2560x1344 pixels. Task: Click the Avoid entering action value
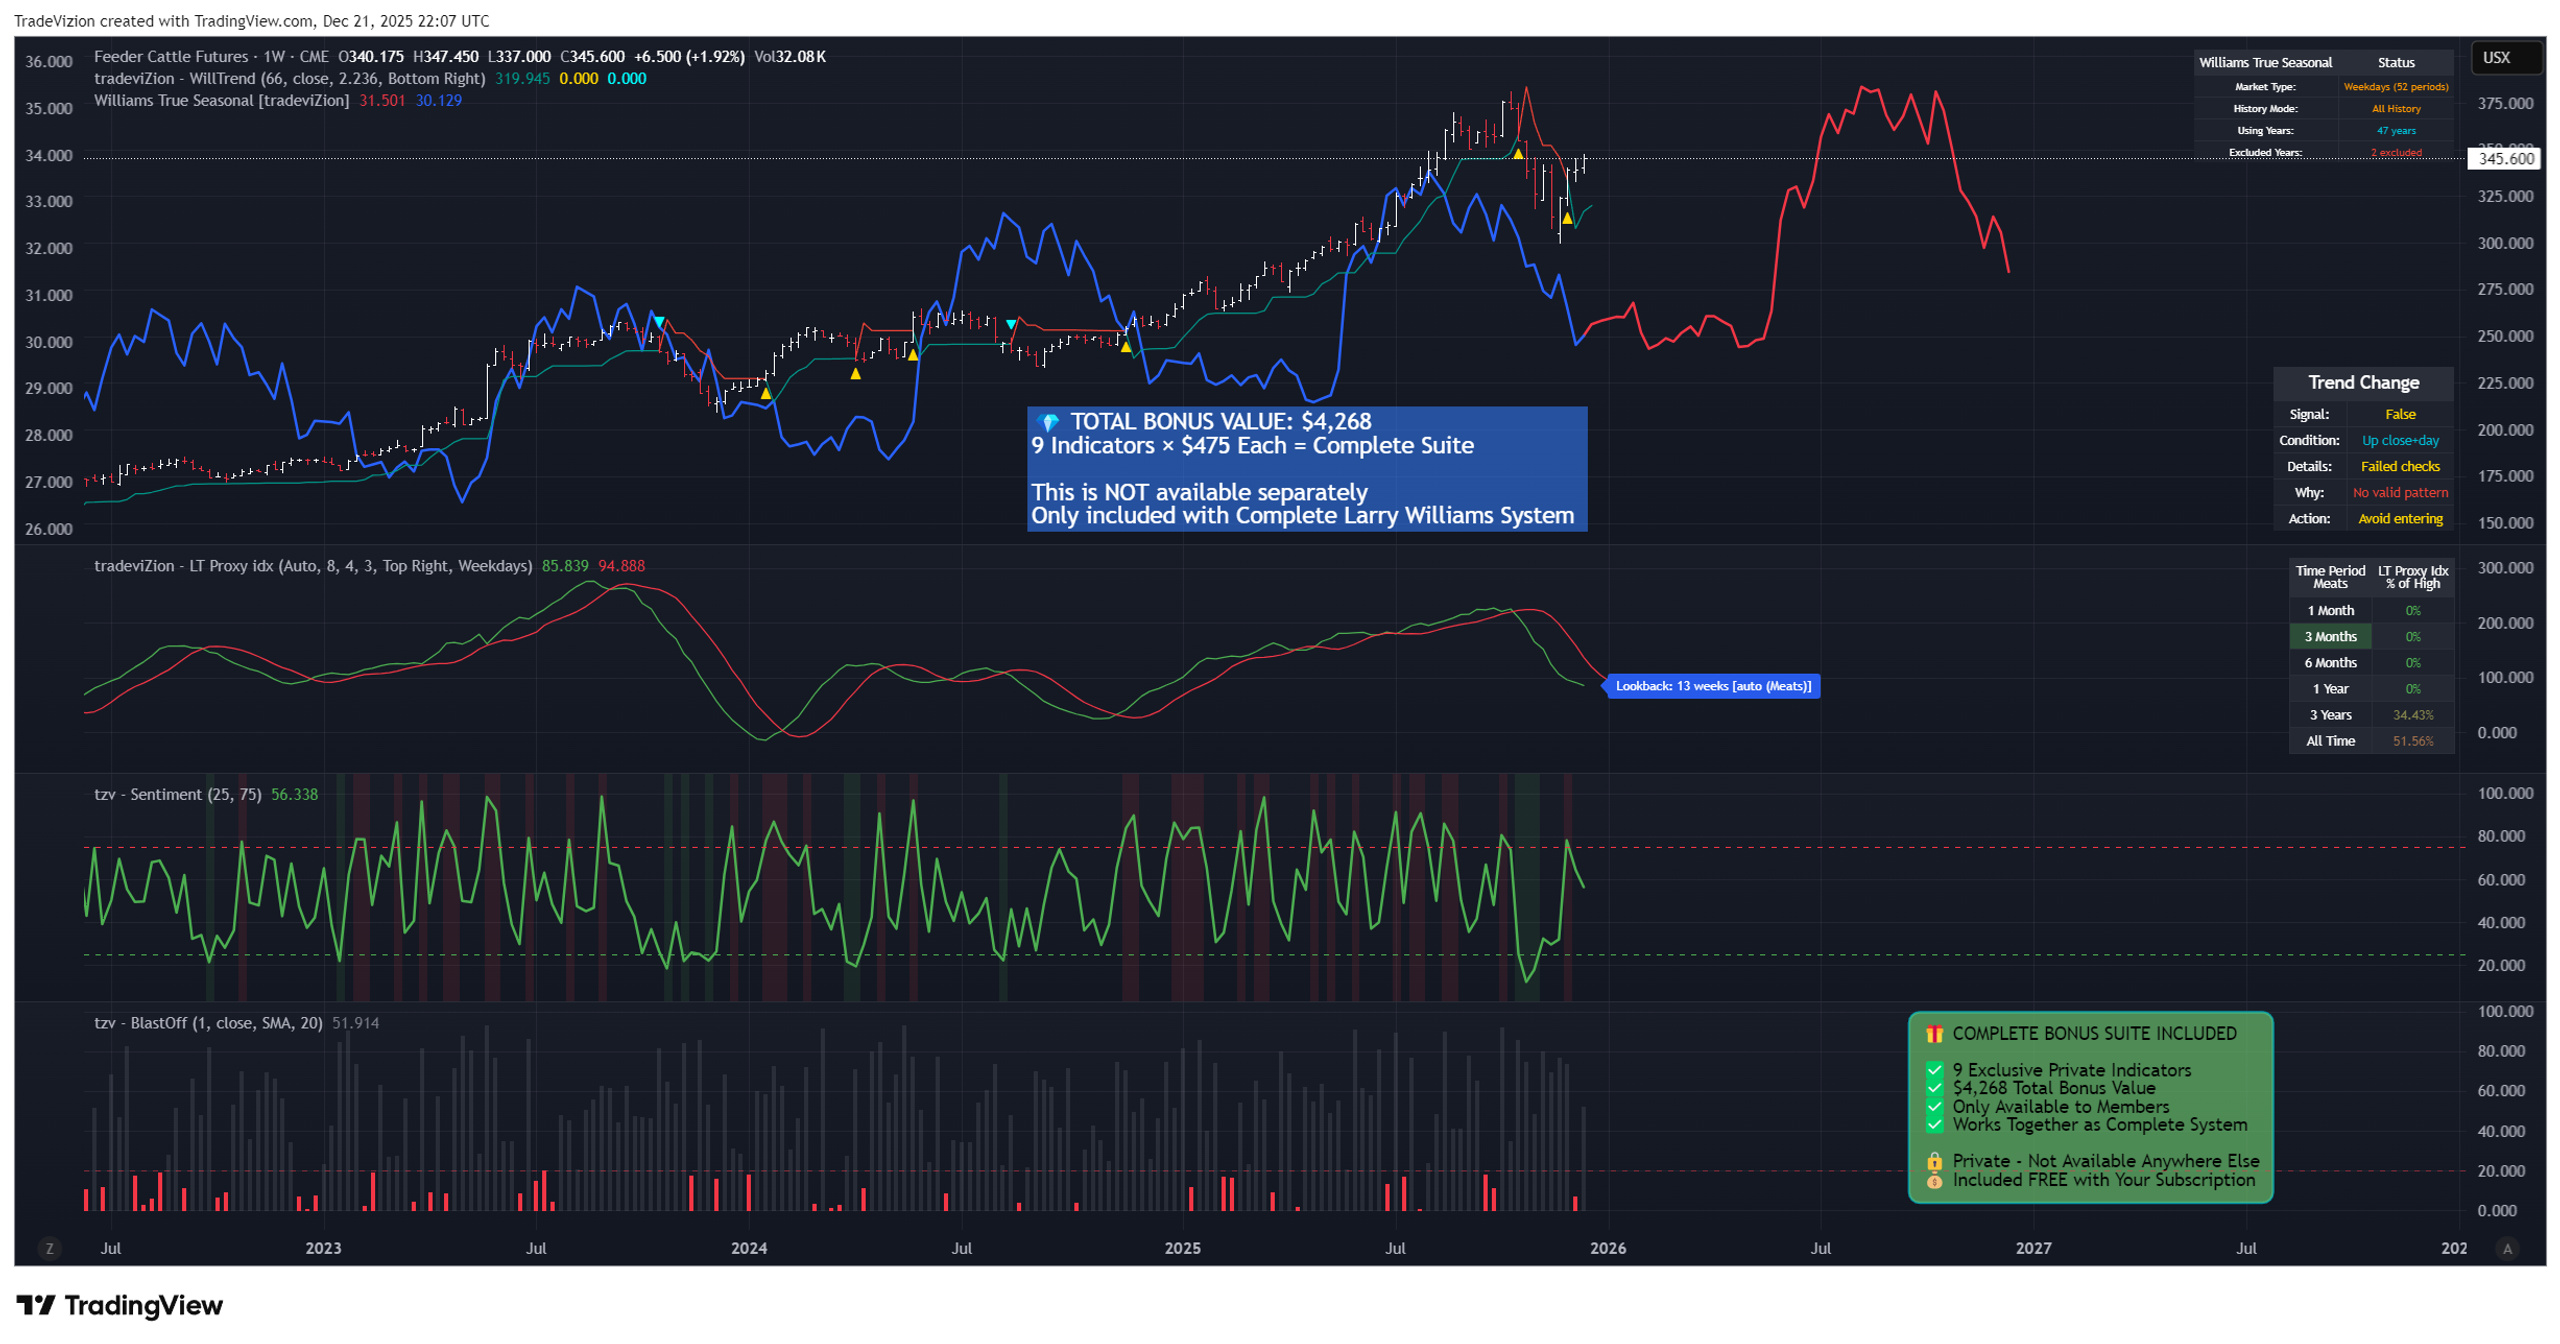tap(2400, 518)
